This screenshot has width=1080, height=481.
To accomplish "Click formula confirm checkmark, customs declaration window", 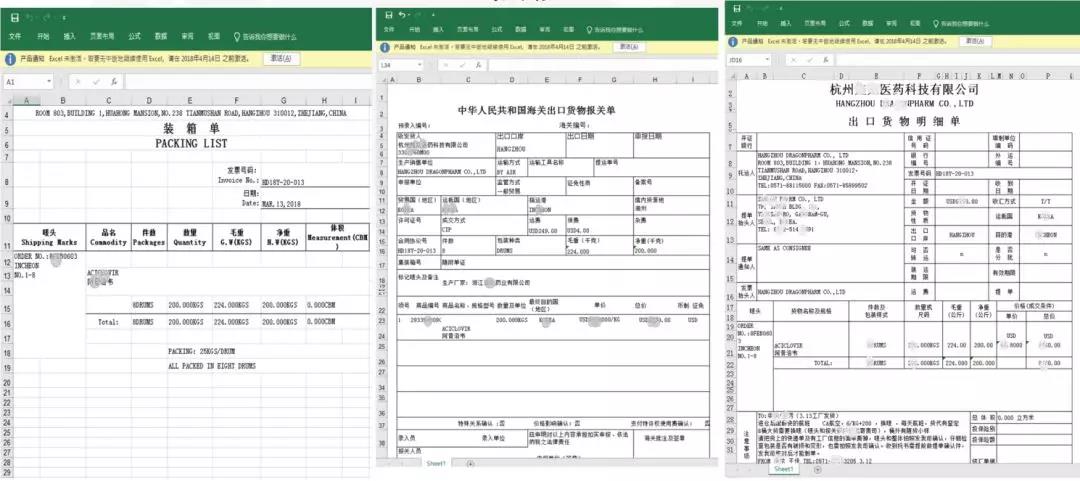I will click(462, 65).
